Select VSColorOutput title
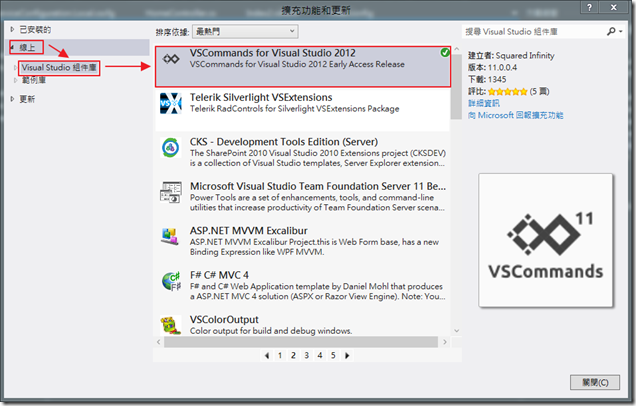This screenshot has height=406, width=636. click(224, 319)
